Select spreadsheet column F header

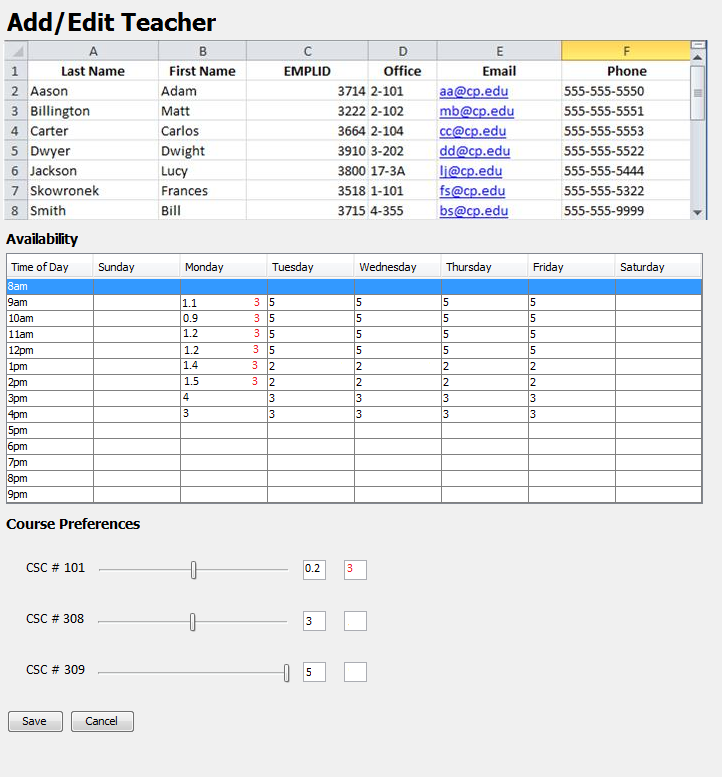[626, 51]
